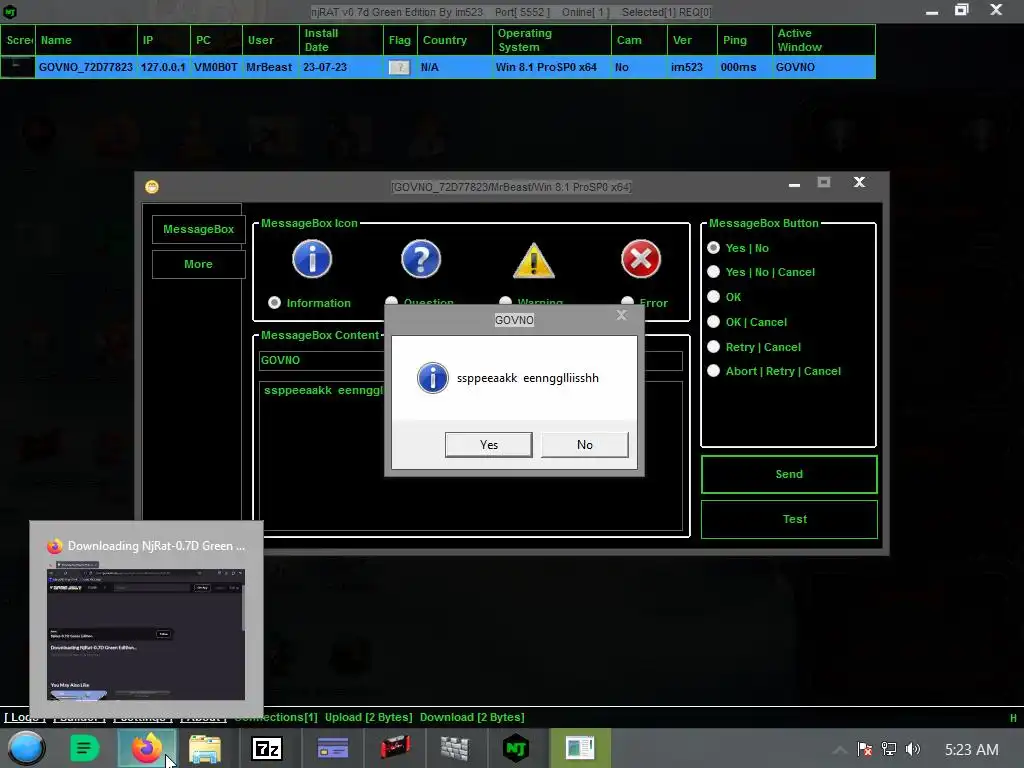The image size is (1024, 768).
Task: Click the screen thumbnail cell of the GOVNO row
Action: click(x=18, y=67)
